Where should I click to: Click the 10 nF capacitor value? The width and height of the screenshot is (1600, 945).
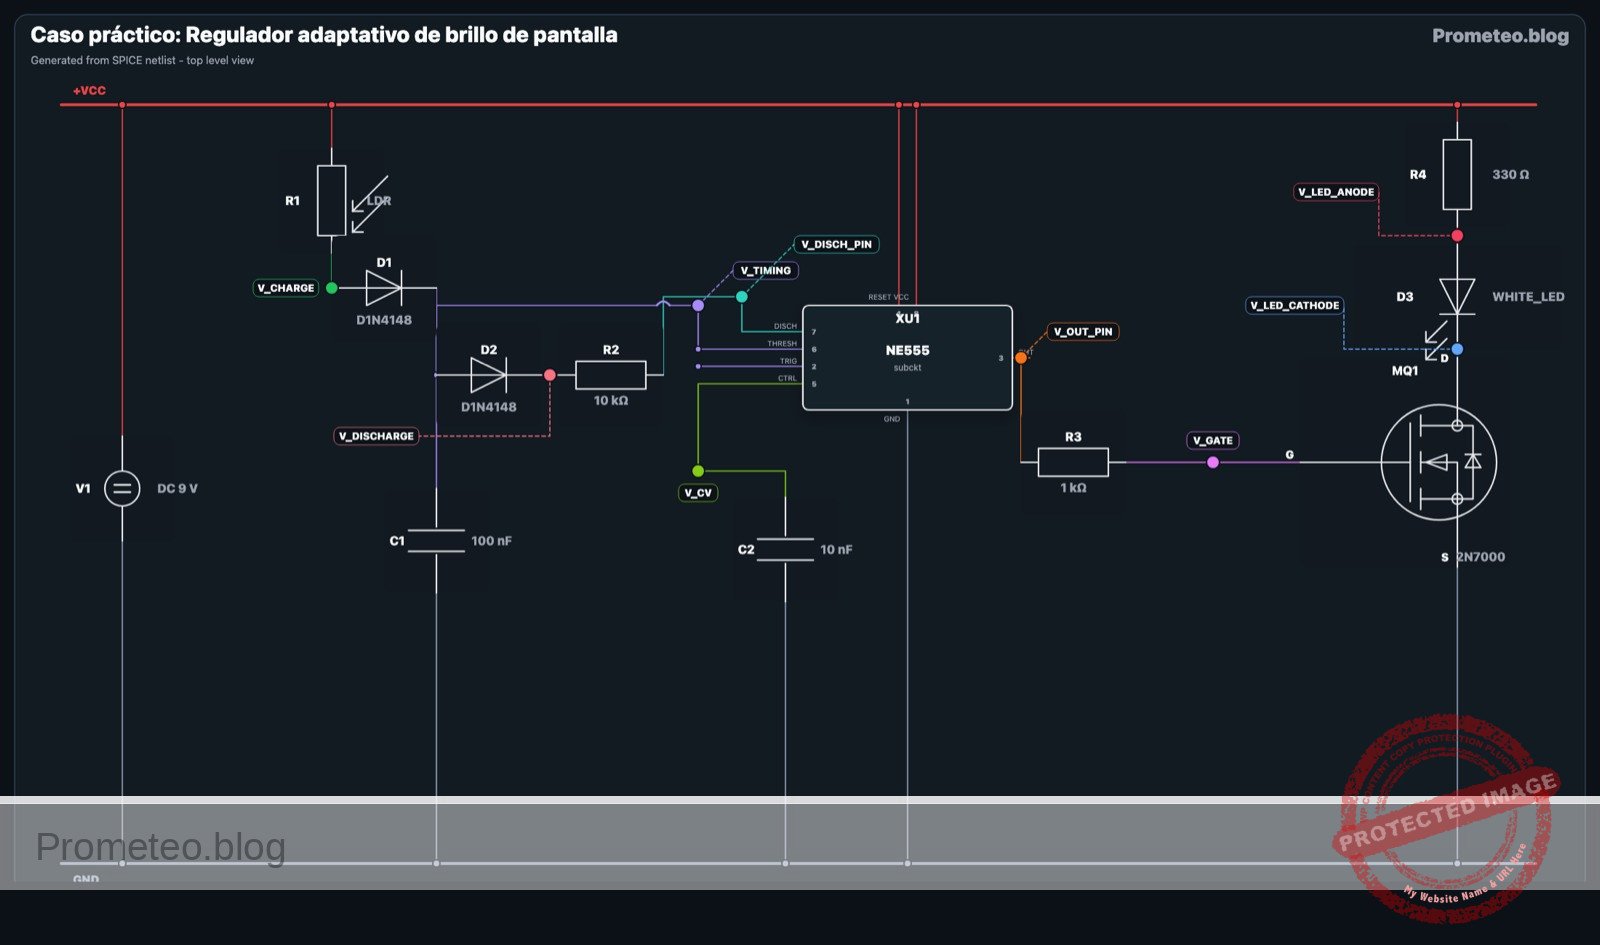pyautogui.click(x=836, y=550)
